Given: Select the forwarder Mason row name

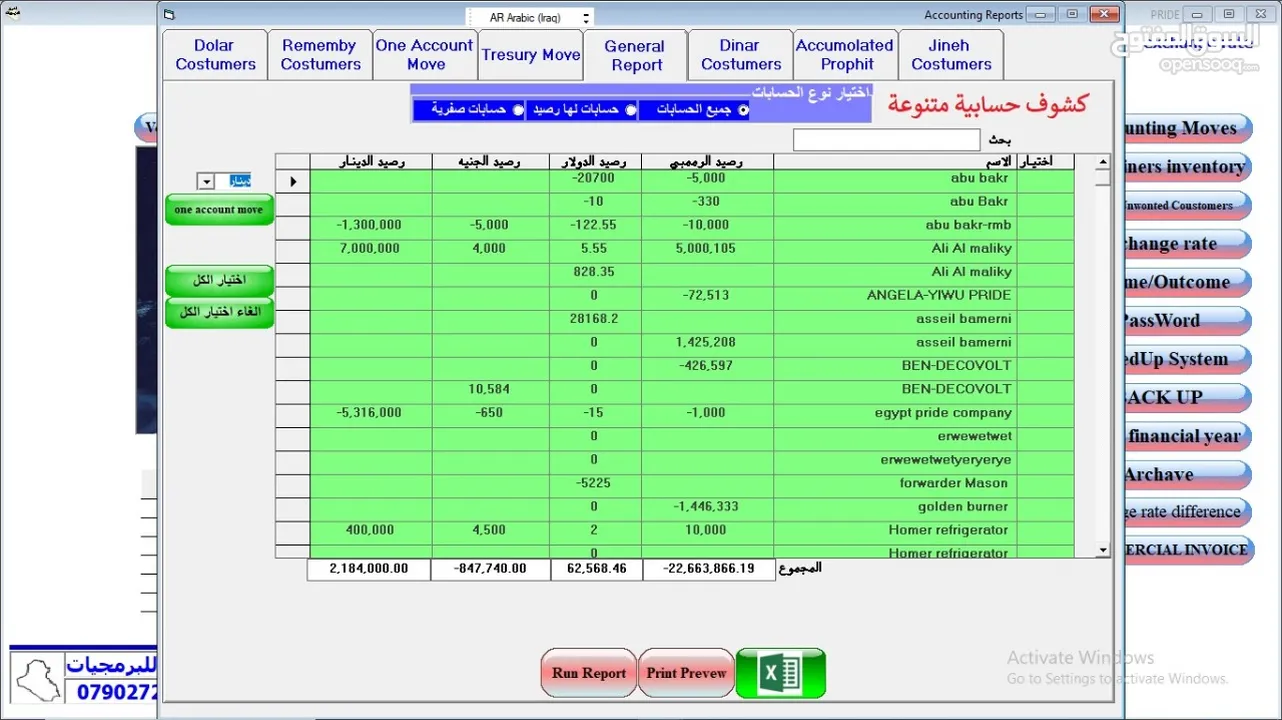Looking at the screenshot, I should tap(954, 483).
